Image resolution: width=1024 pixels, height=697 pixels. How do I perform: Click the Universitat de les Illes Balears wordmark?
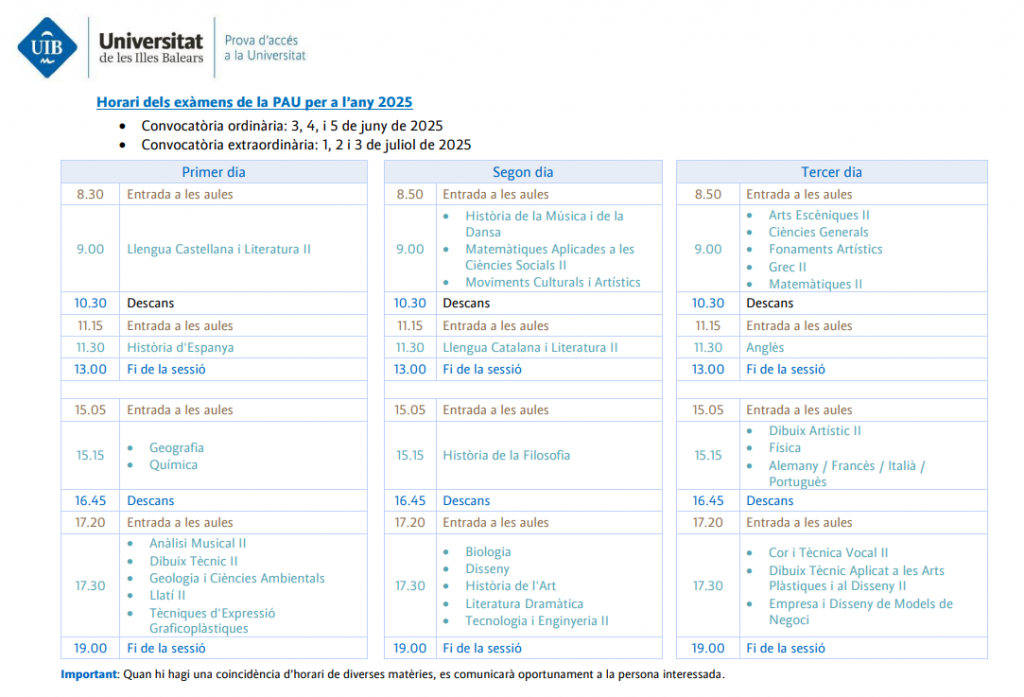click(151, 48)
